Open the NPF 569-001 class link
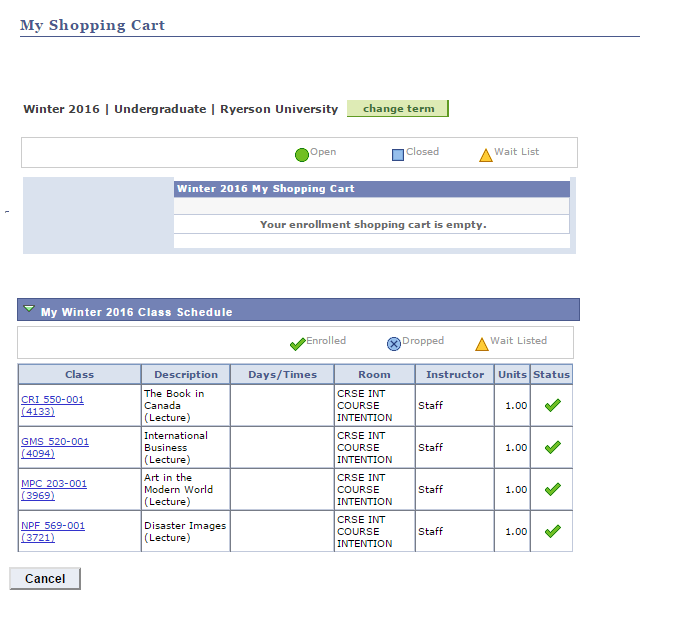 (52, 526)
